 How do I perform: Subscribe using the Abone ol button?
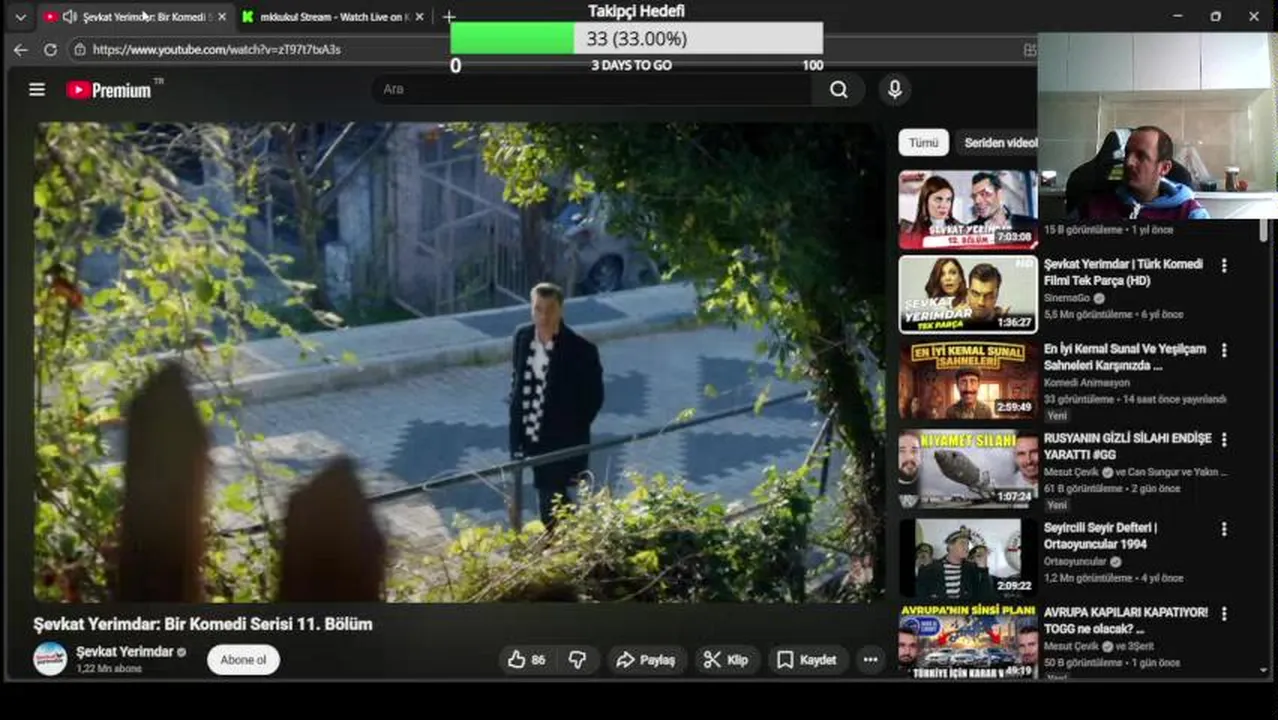click(243, 660)
